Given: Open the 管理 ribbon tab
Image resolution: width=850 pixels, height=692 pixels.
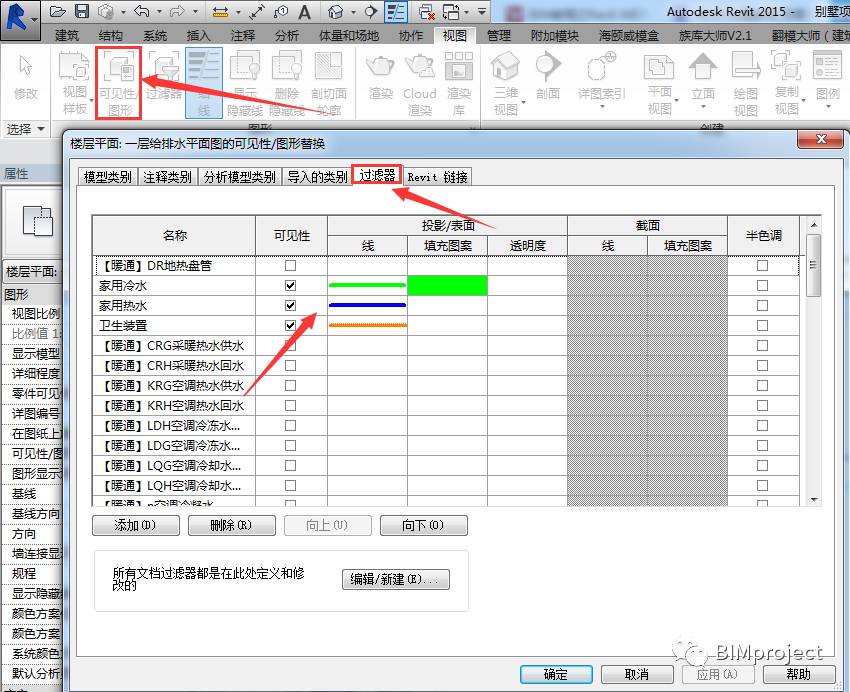Looking at the screenshot, I should 499,36.
